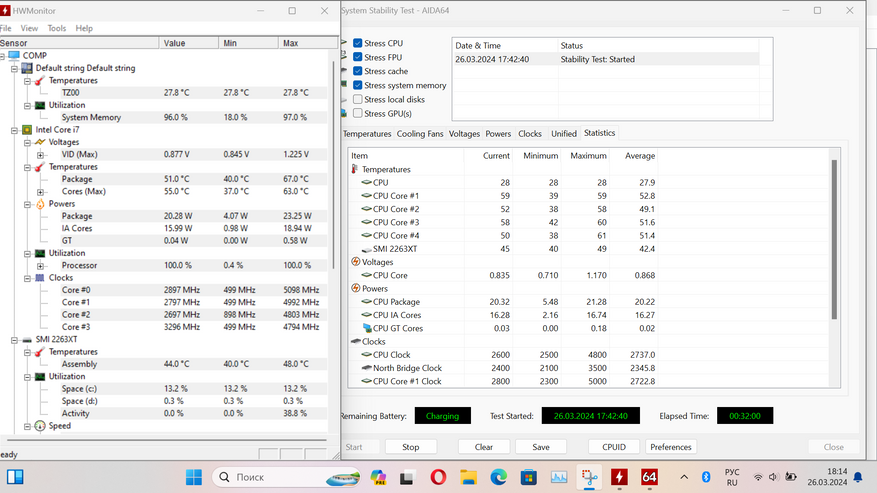Open File Explorer from the taskbar
877x493 pixels.
pyautogui.click(x=467, y=477)
